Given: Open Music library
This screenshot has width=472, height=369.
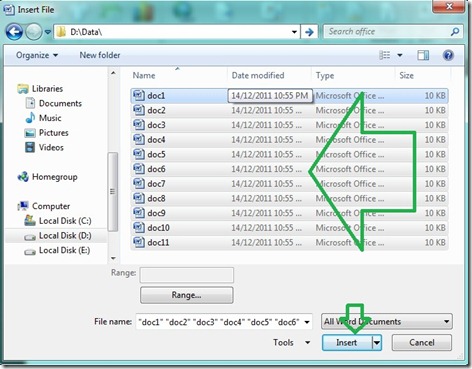Looking at the screenshot, I should click(x=50, y=118).
